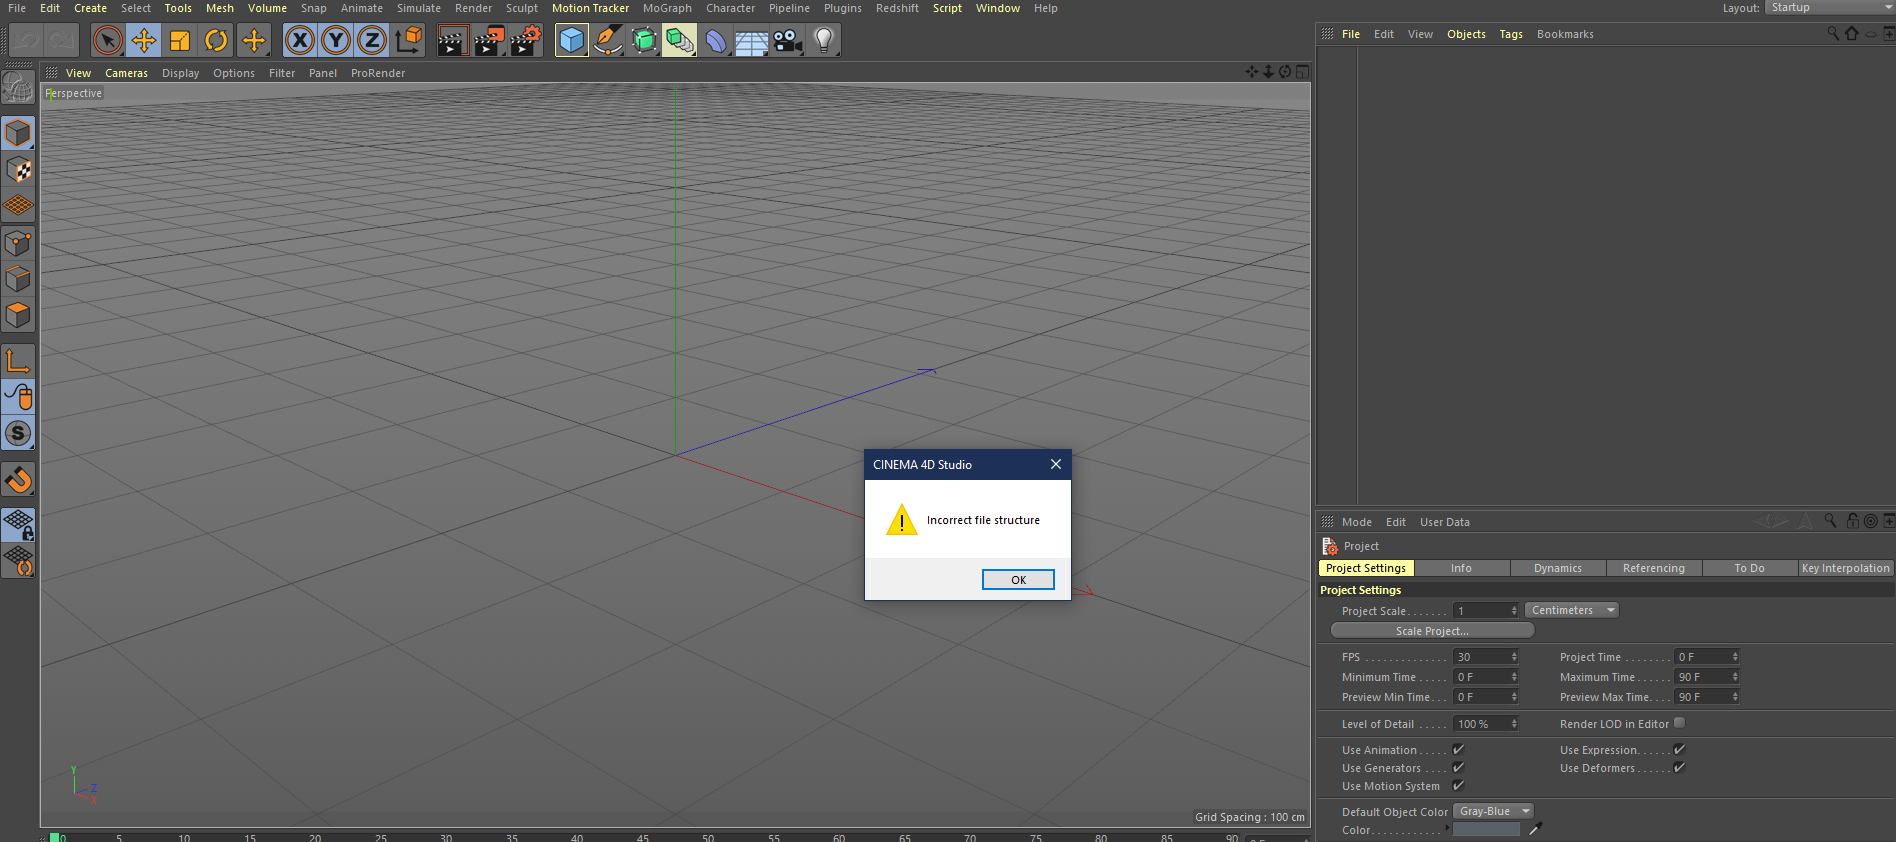Switch to the Dynamics tab
Image resolution: width=1896 pixels, height=842 pixels.
point(1558,568)
